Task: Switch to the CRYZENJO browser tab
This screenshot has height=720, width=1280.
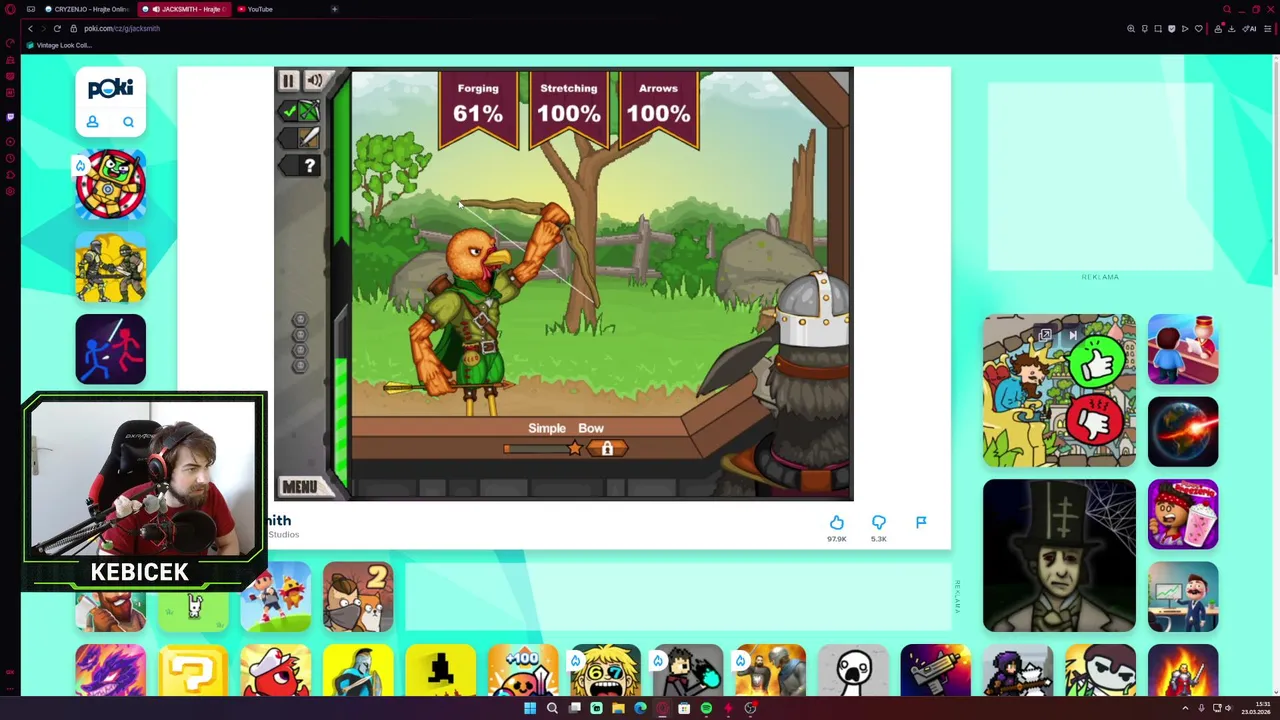Action: click(85, 9)
